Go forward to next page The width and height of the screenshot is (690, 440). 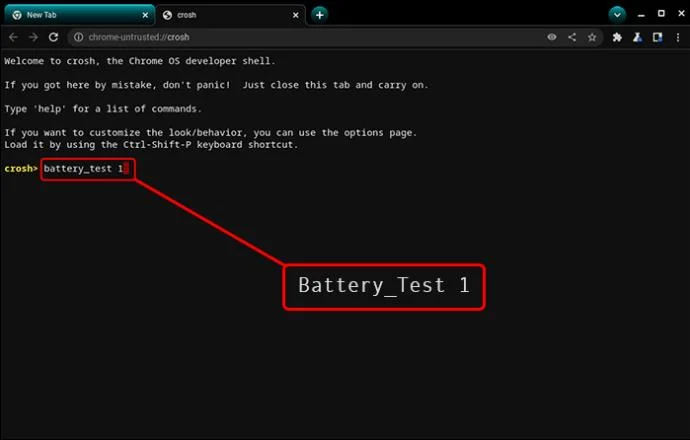(x=33, y=37)
